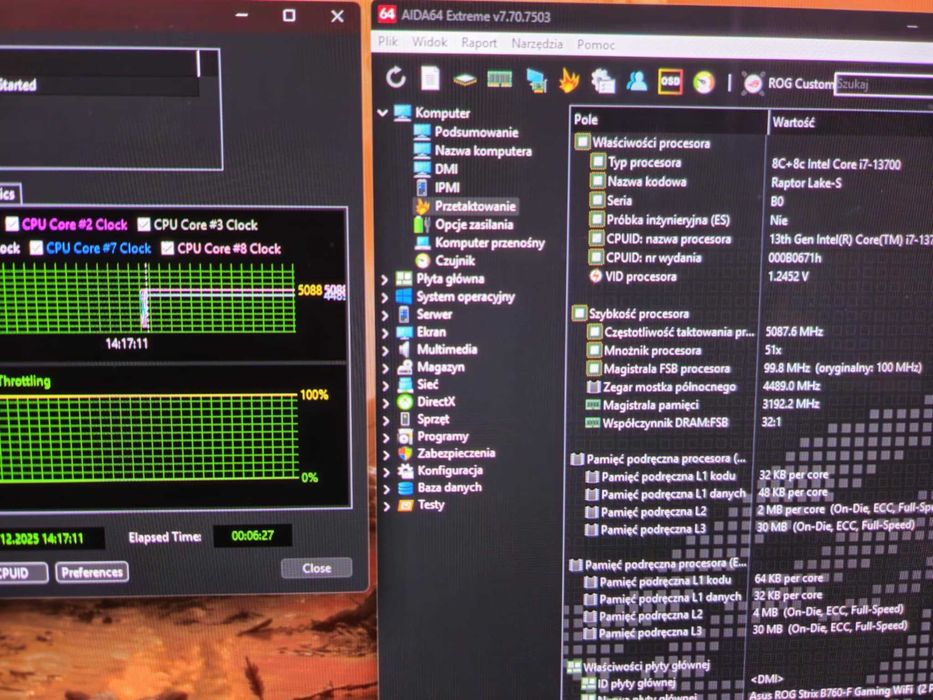Click the Testy tree icon
This screenshot has height=700, width=933.
click(406, 505)
